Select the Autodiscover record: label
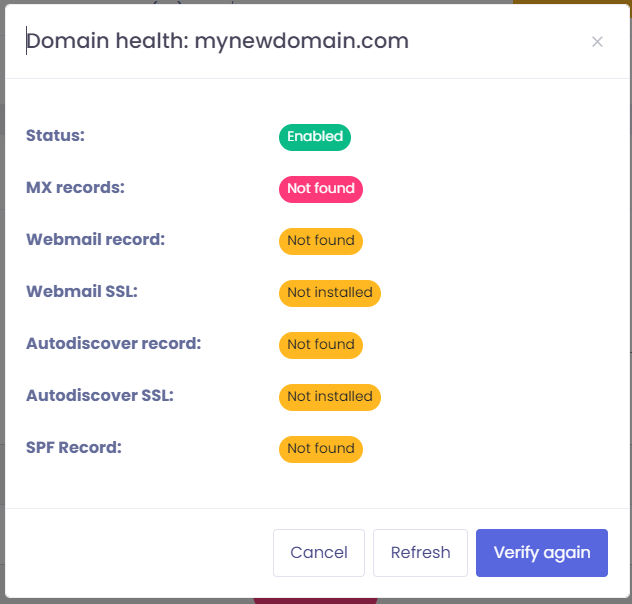Viewport: 632px width, 604px height. click(x=114, y=344)
